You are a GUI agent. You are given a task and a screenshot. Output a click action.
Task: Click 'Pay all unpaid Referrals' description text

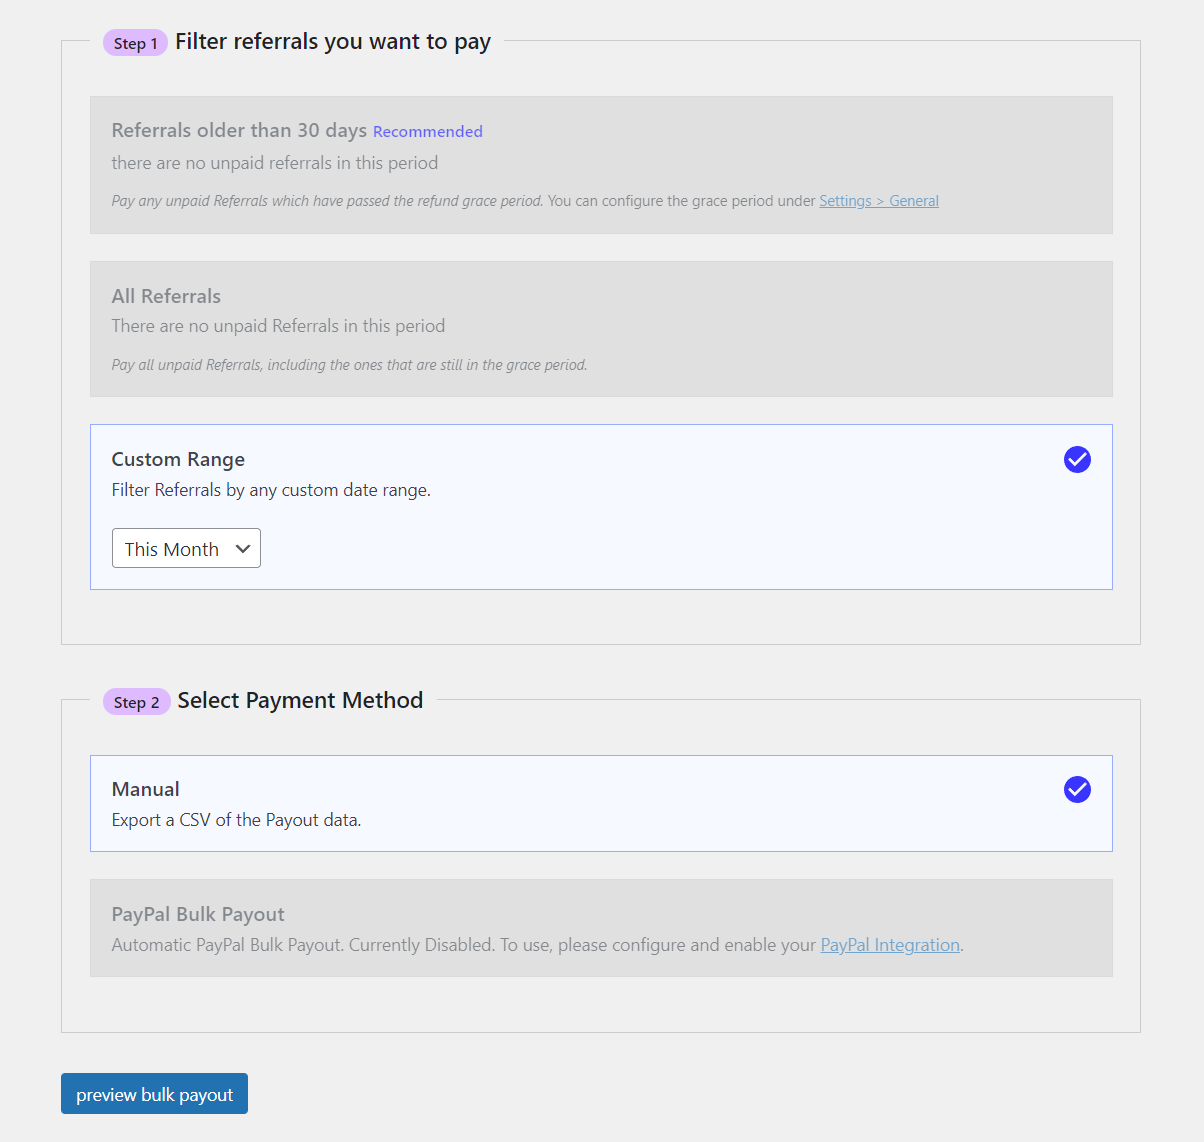coord(349,365)
